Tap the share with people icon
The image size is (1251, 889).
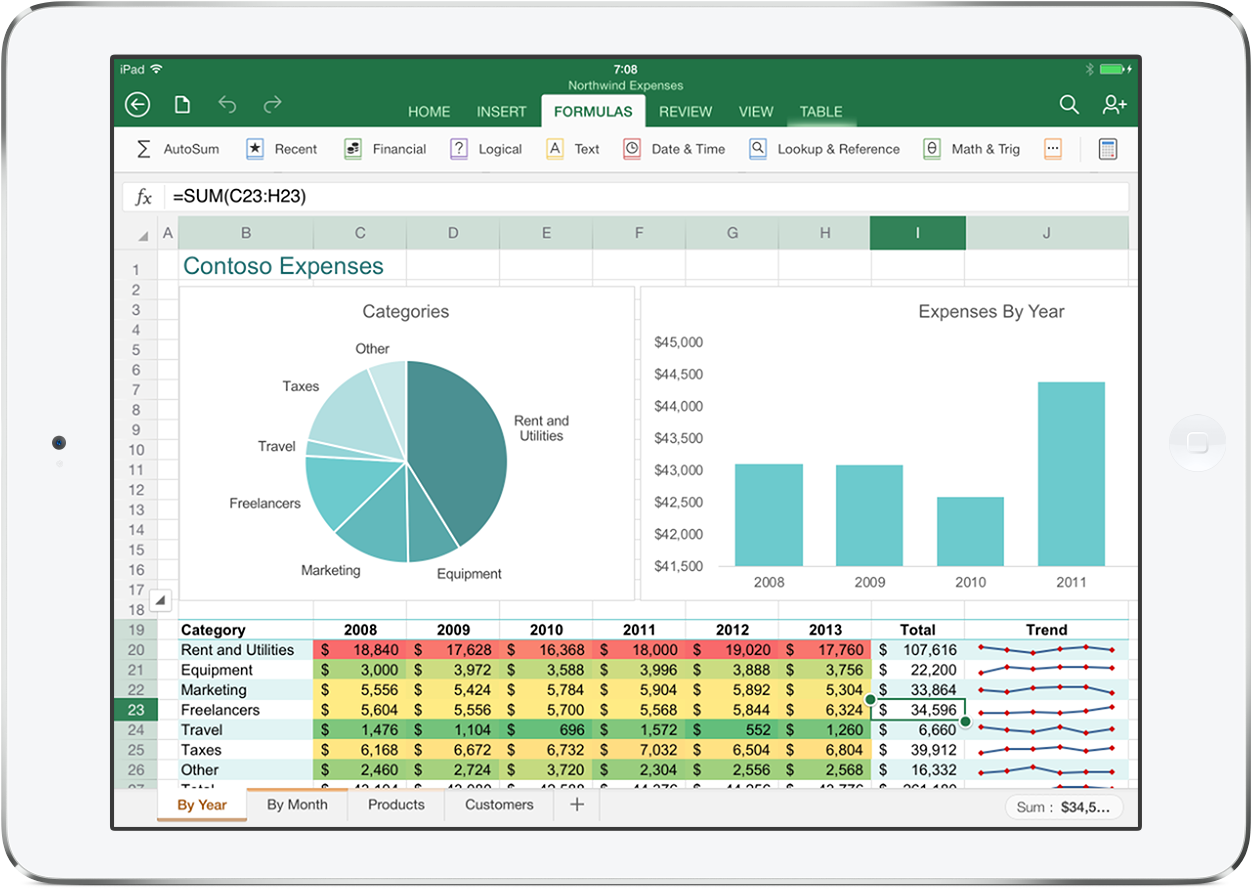[1114, 104]
